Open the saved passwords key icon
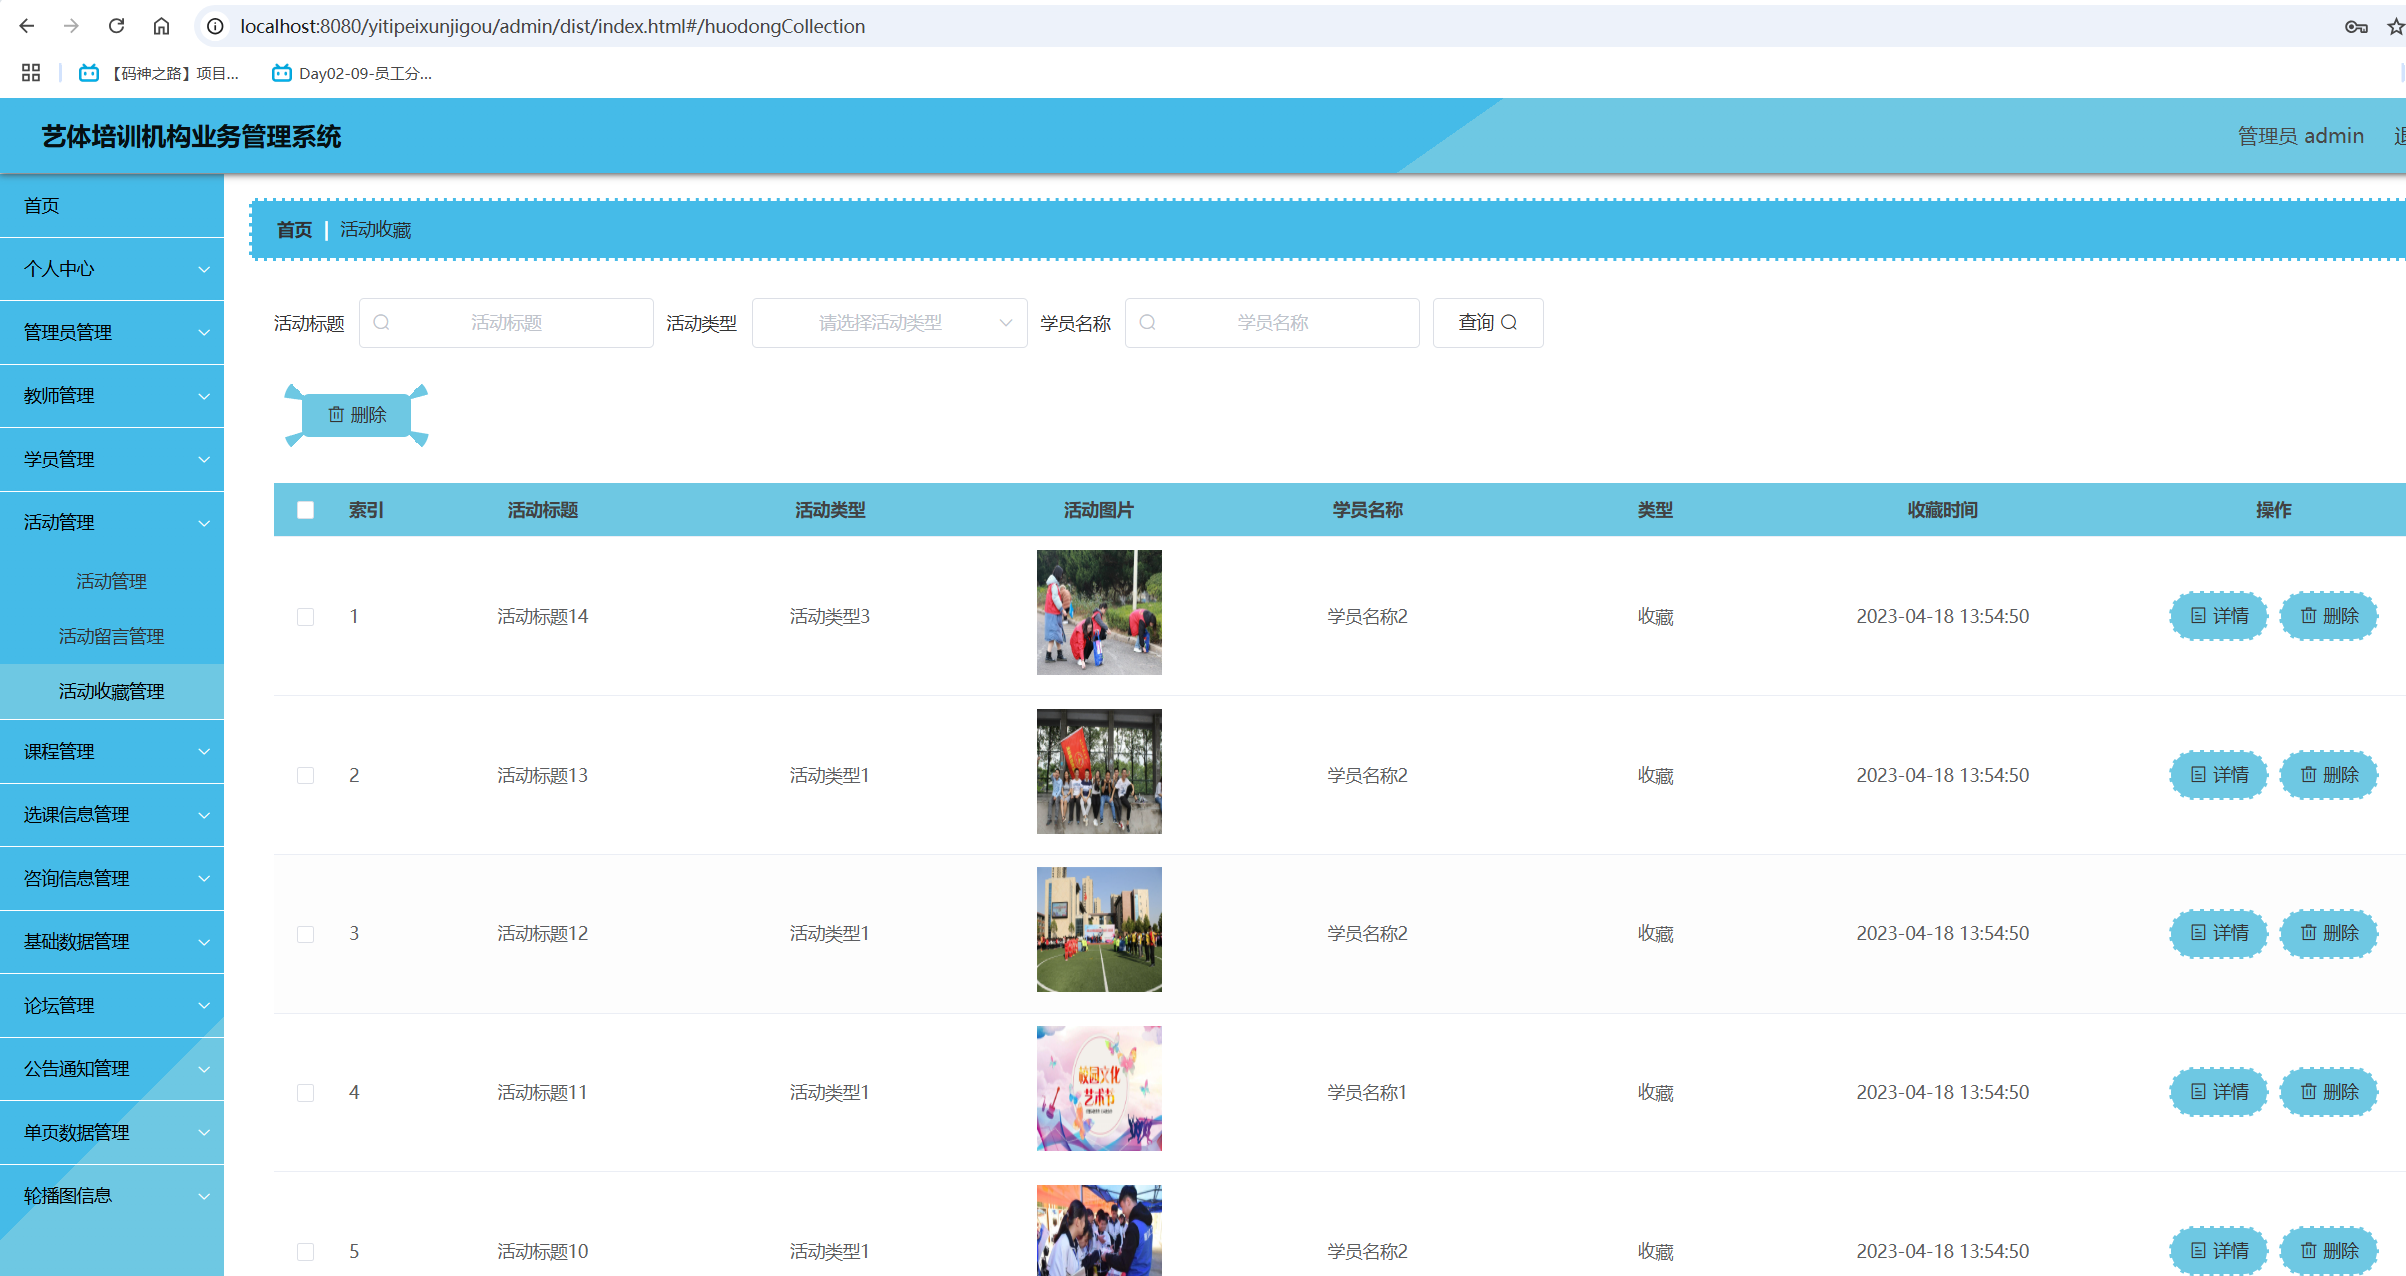This screenshot has height=1276, width=2406. (2356, 27)
